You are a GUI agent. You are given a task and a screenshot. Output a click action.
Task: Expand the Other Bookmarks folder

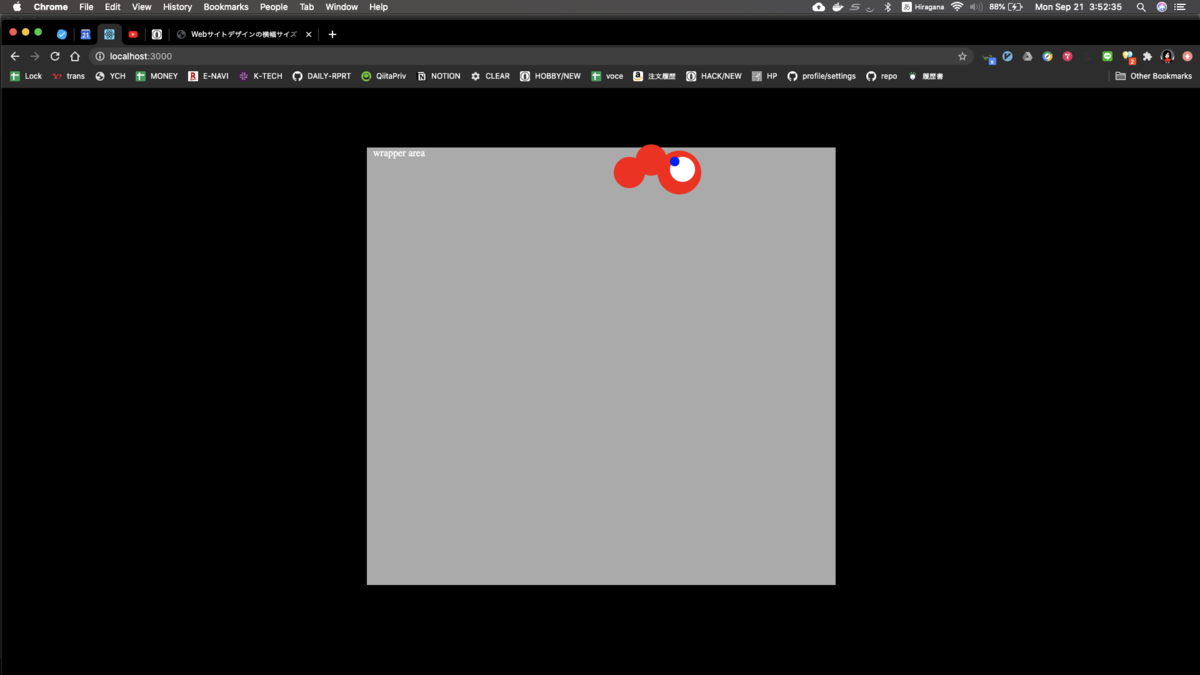(1153, 76)
